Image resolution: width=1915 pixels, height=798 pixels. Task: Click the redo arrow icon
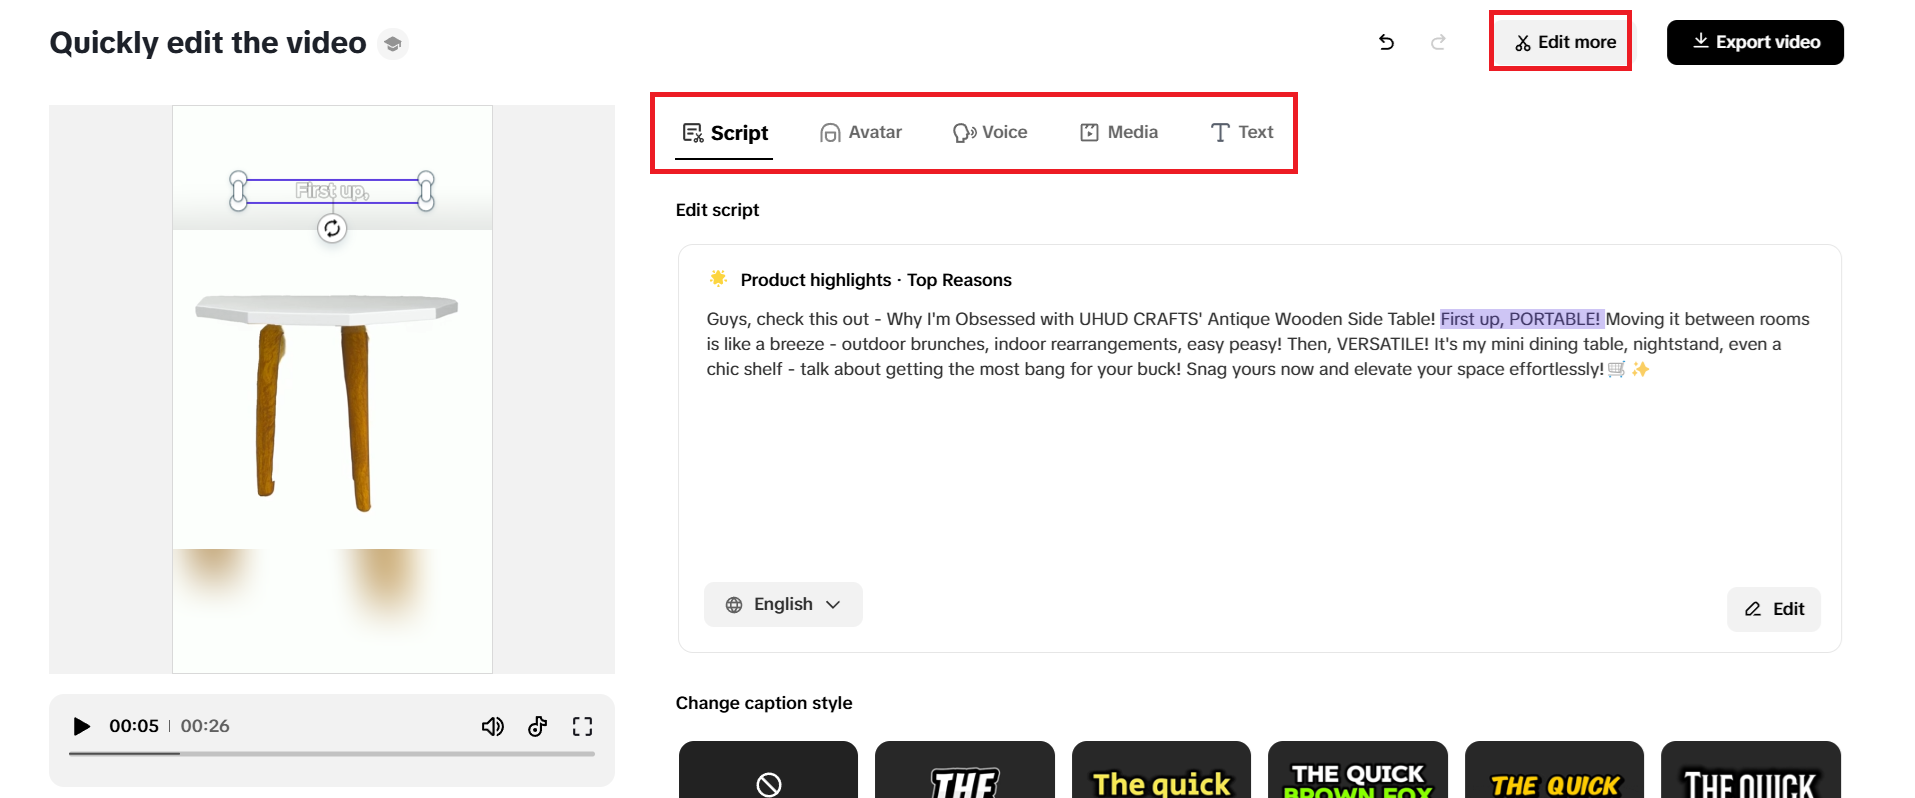[x=1438, y=42]
